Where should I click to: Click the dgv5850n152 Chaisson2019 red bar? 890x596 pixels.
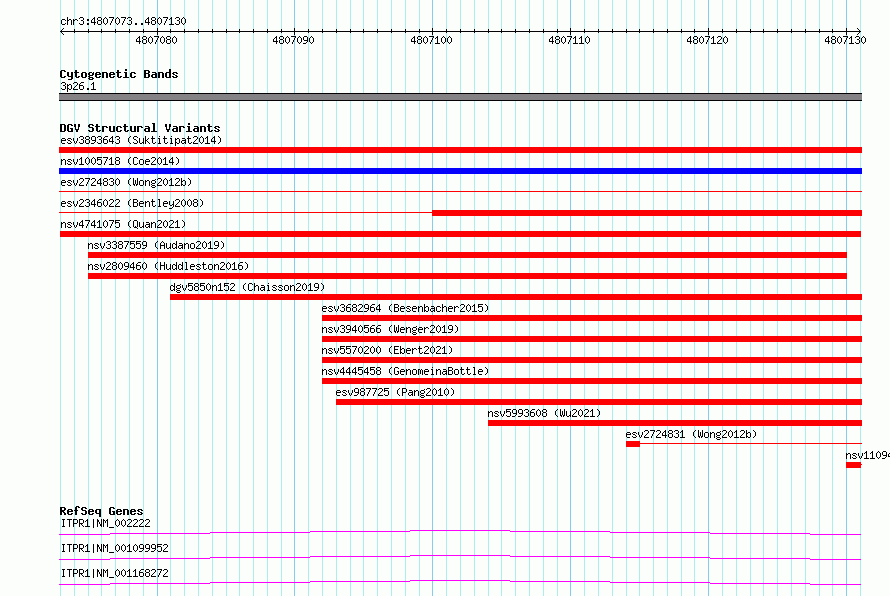pyautogui.click(x=516, y=297)
